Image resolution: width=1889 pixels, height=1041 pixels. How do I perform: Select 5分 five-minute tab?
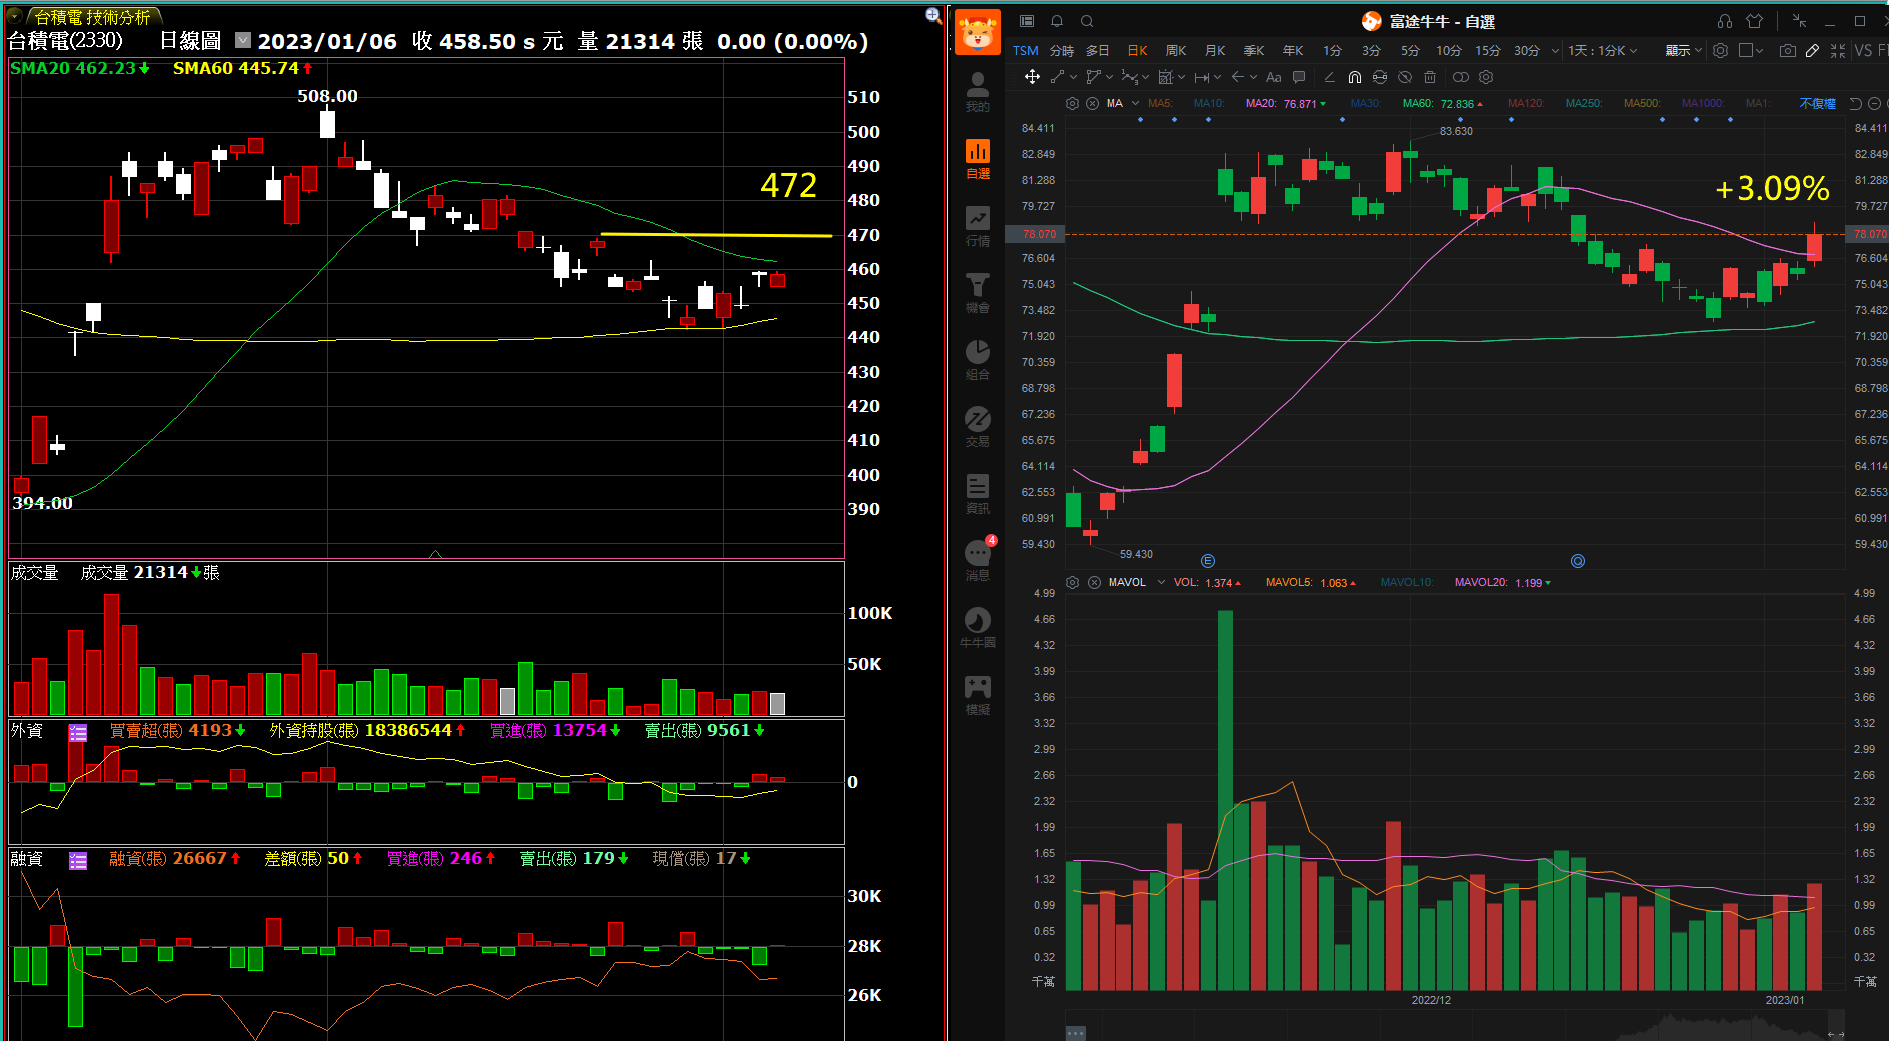pos(1410,50)
